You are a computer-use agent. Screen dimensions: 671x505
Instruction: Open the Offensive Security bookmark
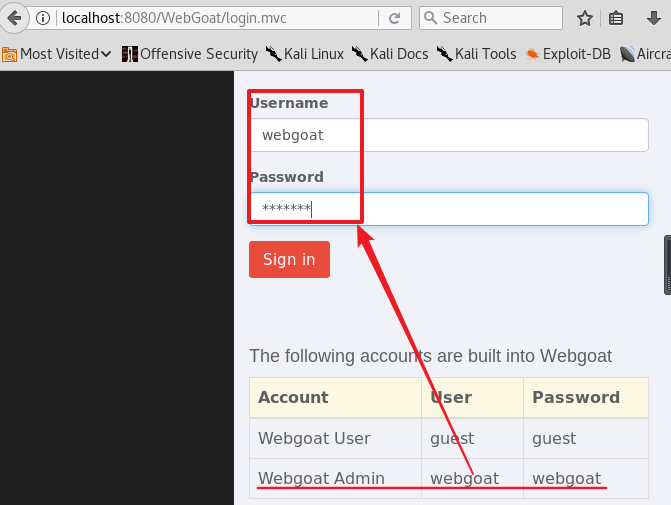click(190, 54)
